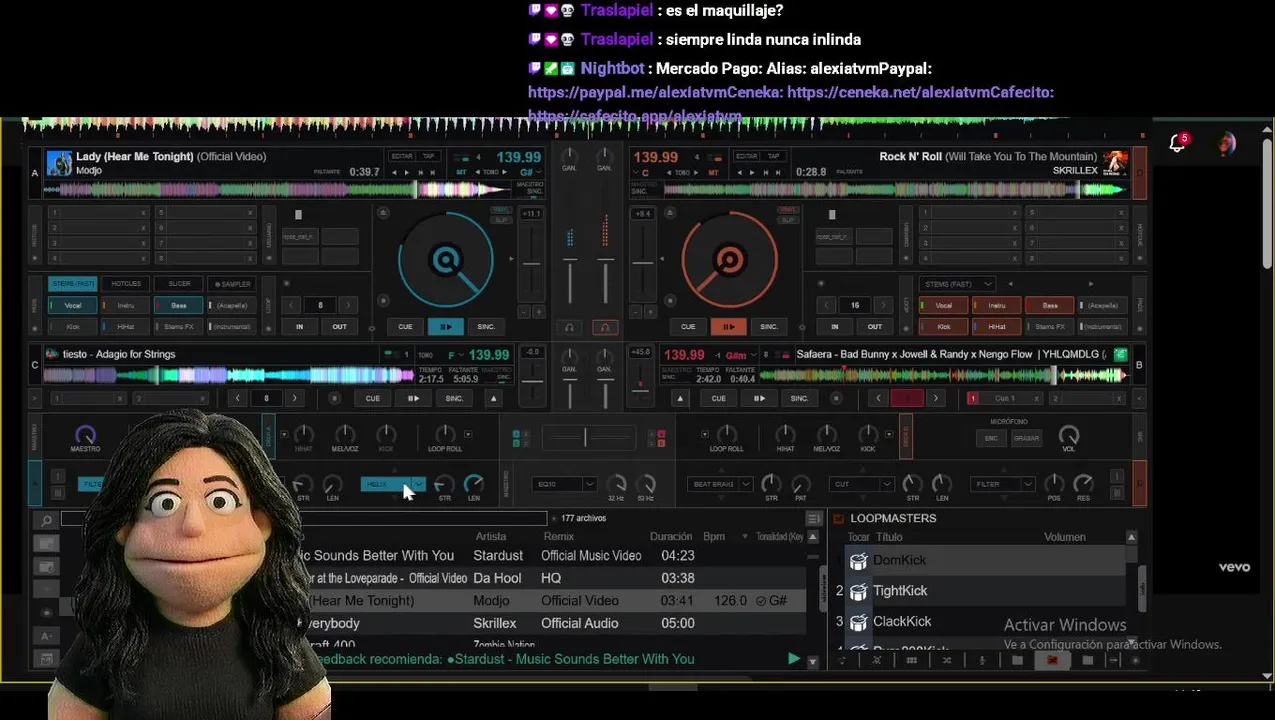Adjust deck A pitch fader

coord(531,264)
